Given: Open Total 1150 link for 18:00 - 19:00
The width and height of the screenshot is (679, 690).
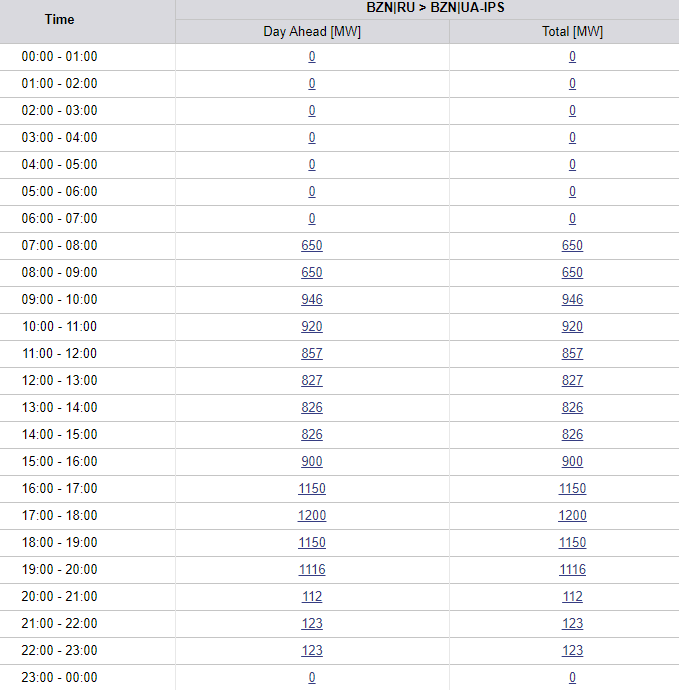Looking at the screenshot, I should point(572,542).
